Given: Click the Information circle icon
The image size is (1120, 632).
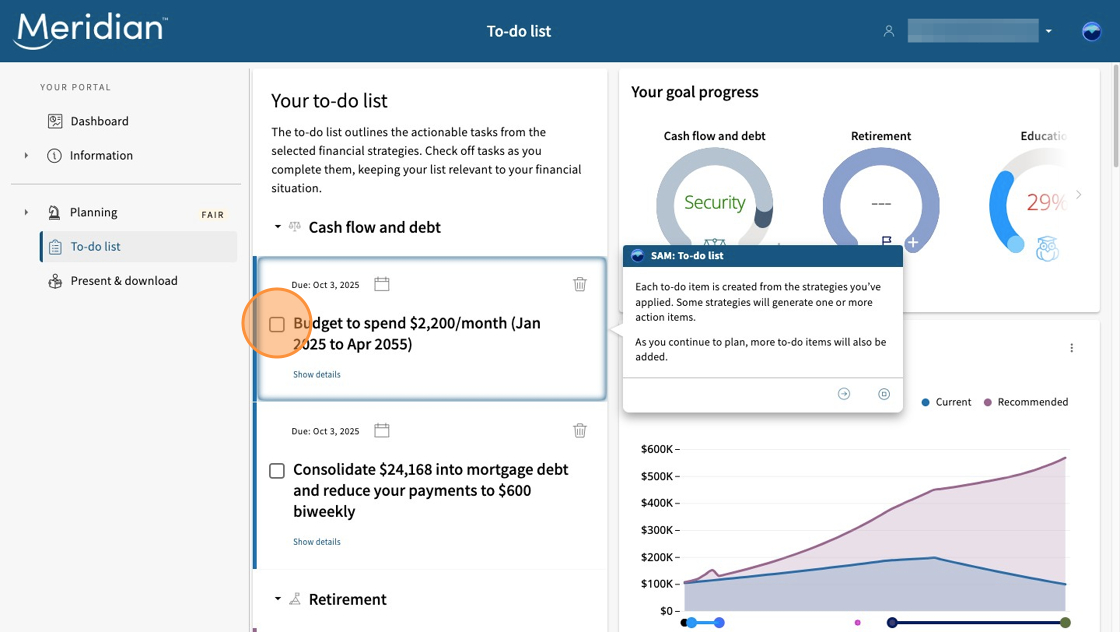Looking at the screenshot, I should click(54, 156).
